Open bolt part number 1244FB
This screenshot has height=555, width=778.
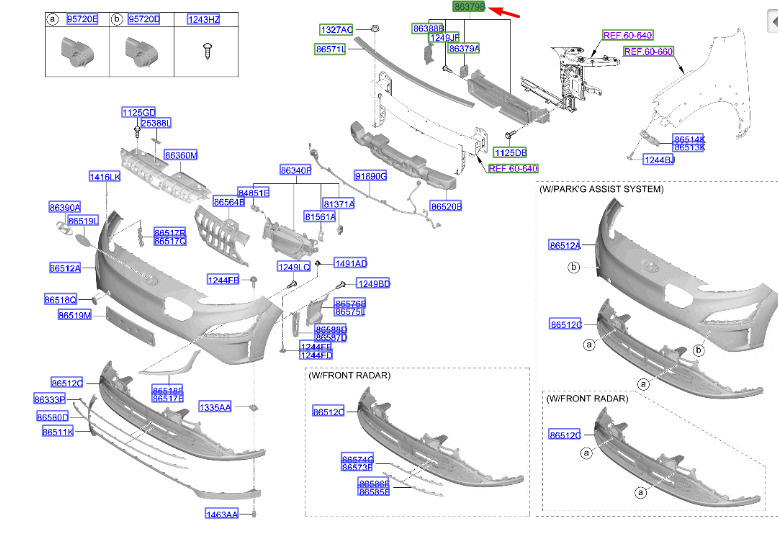point(223,280)
